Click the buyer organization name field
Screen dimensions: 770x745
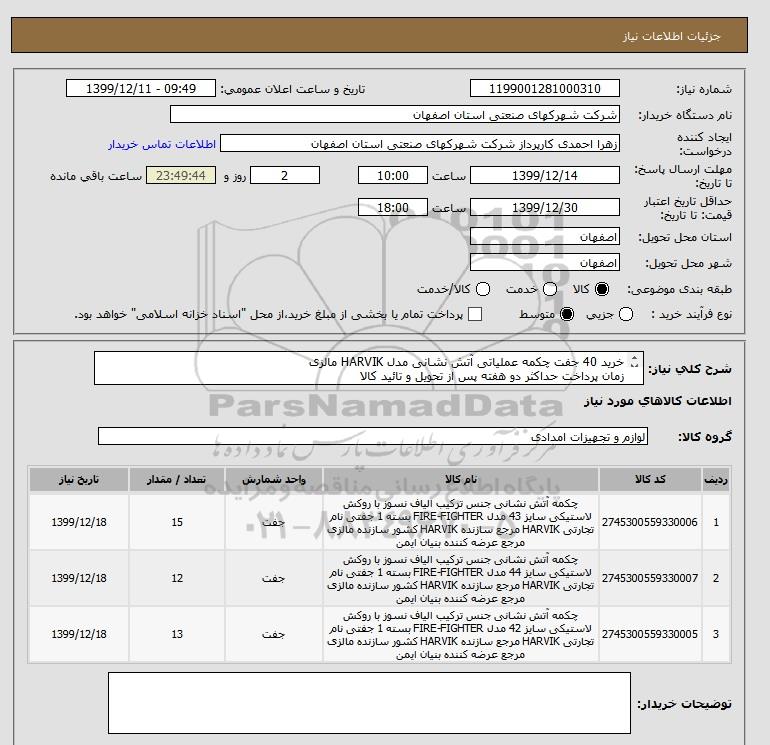[395, 114]
